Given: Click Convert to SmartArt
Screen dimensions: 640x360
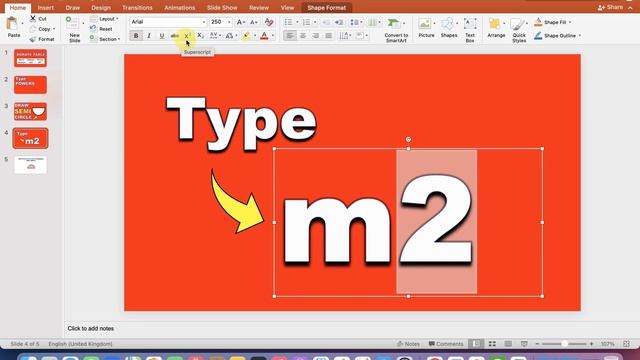Looking at the screenshot, I should pyautogui.click(x=396, y=30).
